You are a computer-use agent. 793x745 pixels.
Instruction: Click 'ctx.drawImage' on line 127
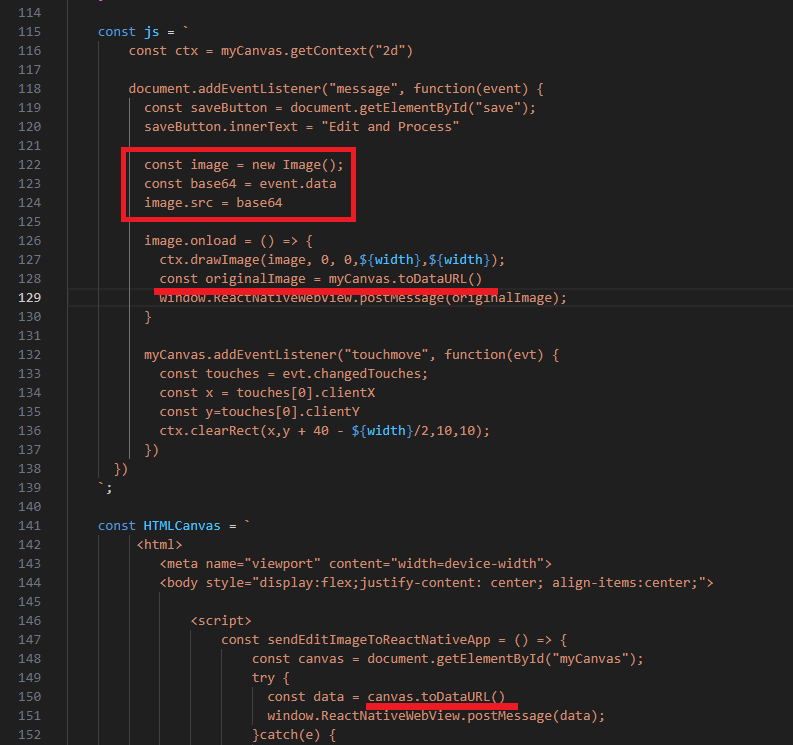tap(209, 260)
